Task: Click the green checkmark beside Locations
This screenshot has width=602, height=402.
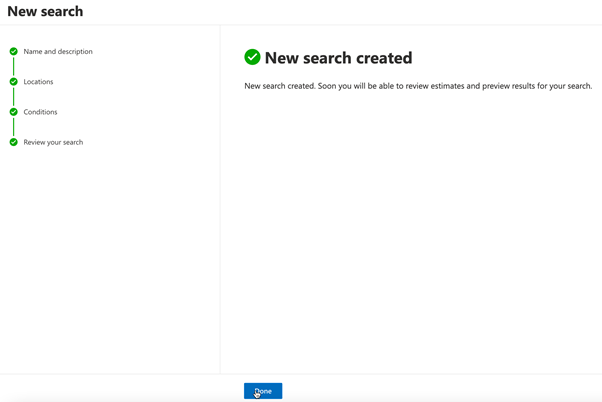Action: coord(14,82)
